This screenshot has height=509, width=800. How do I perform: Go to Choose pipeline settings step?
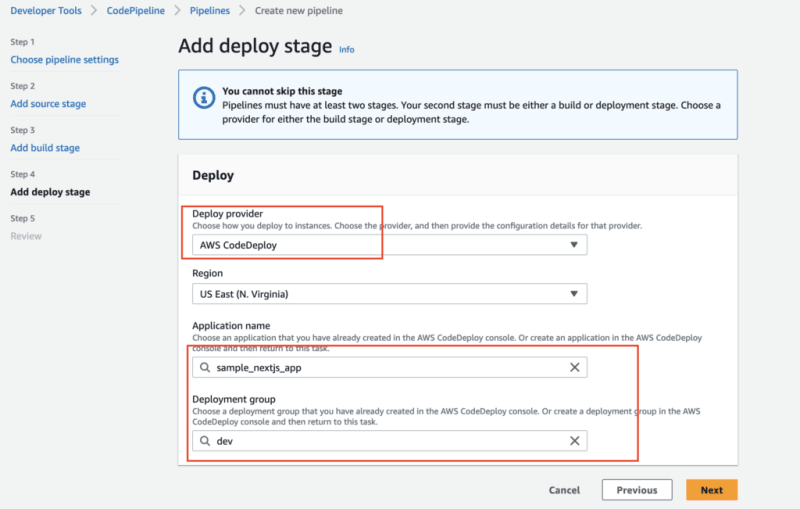coord(64,60)
